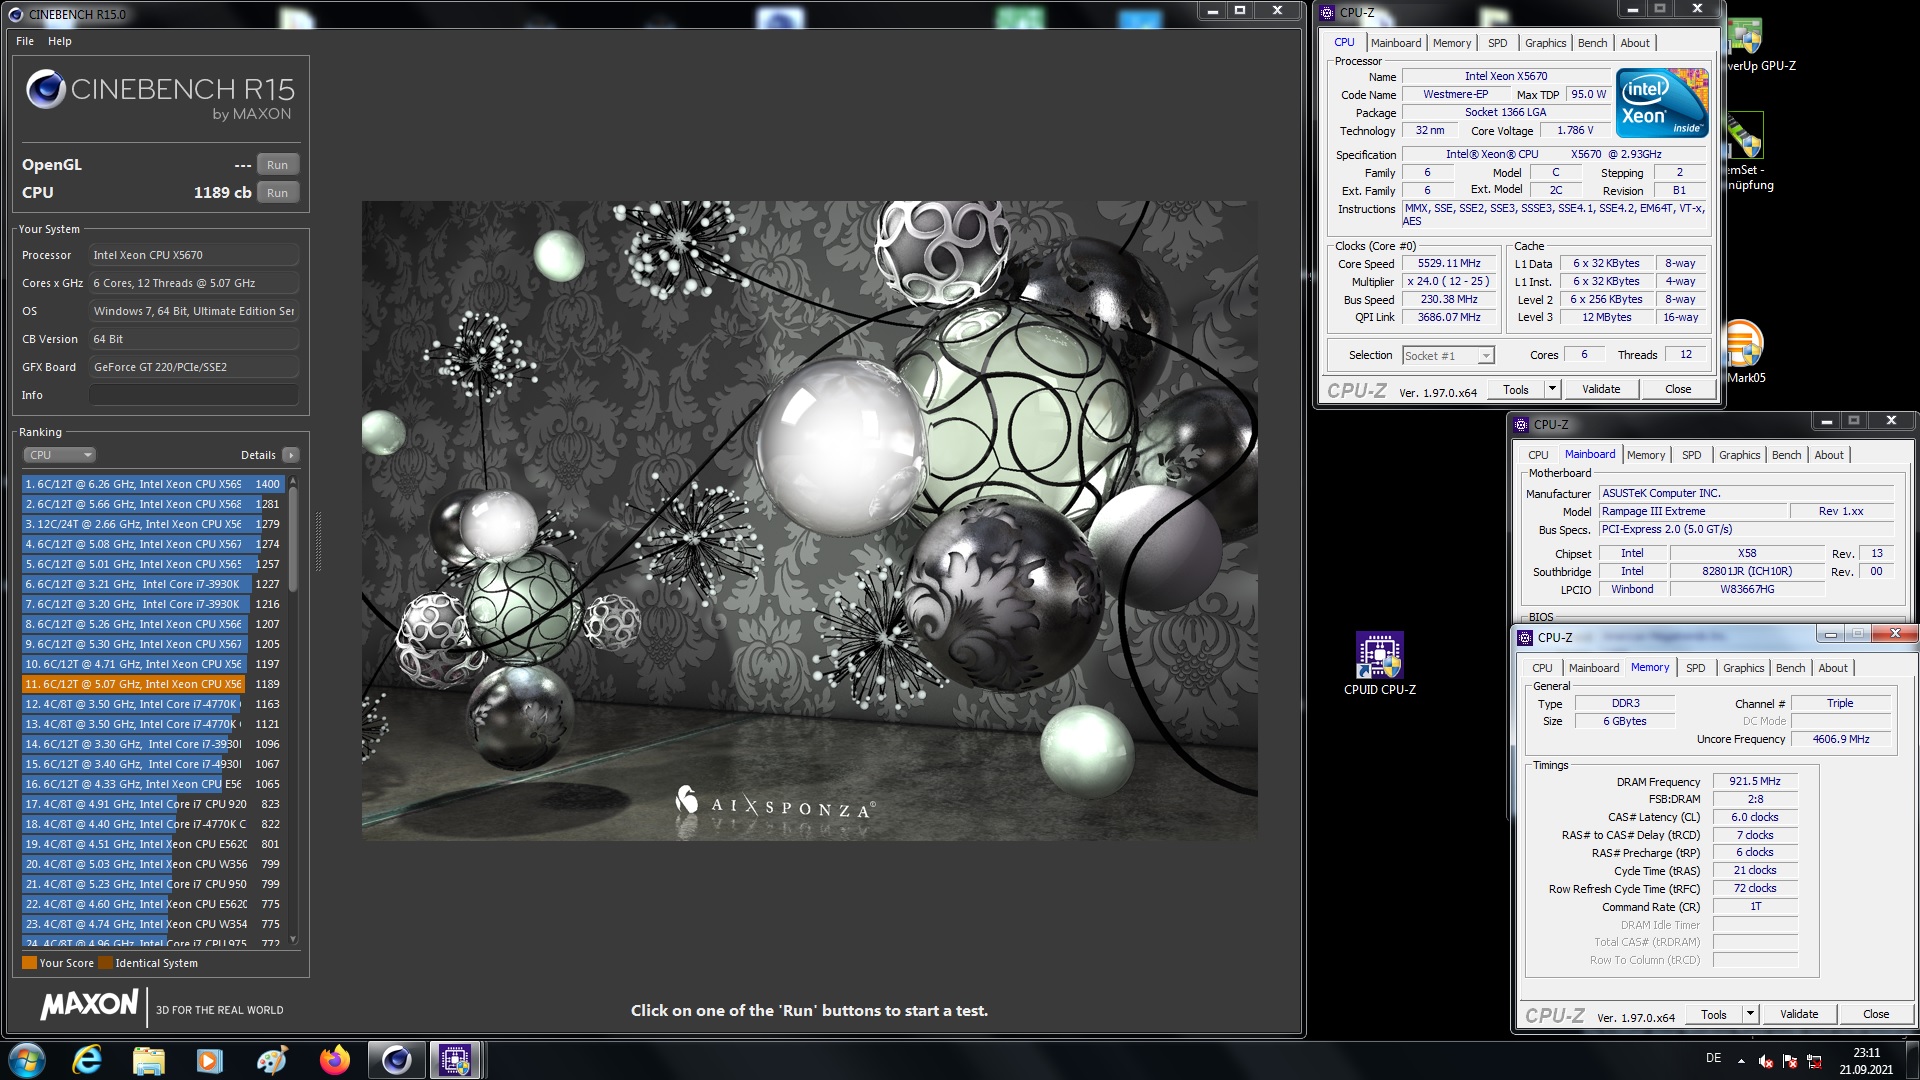
Task: Run the CPU benchmark
Action: pyautogui.click(x=277, y=193)
